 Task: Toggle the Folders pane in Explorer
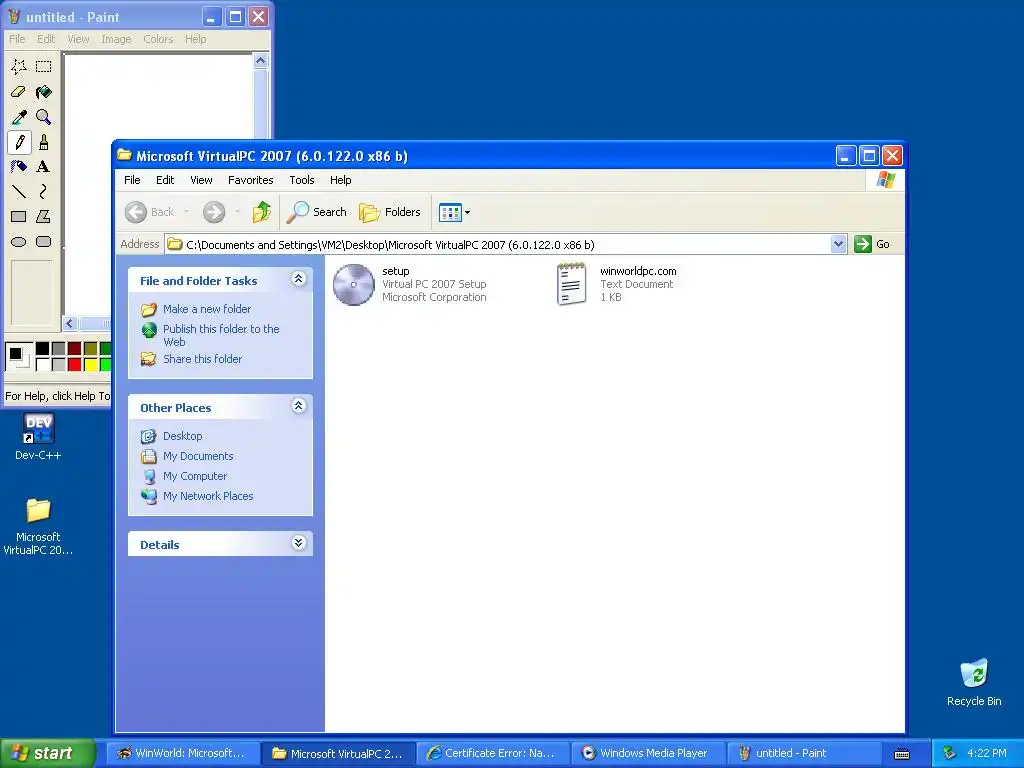point(390,212)
